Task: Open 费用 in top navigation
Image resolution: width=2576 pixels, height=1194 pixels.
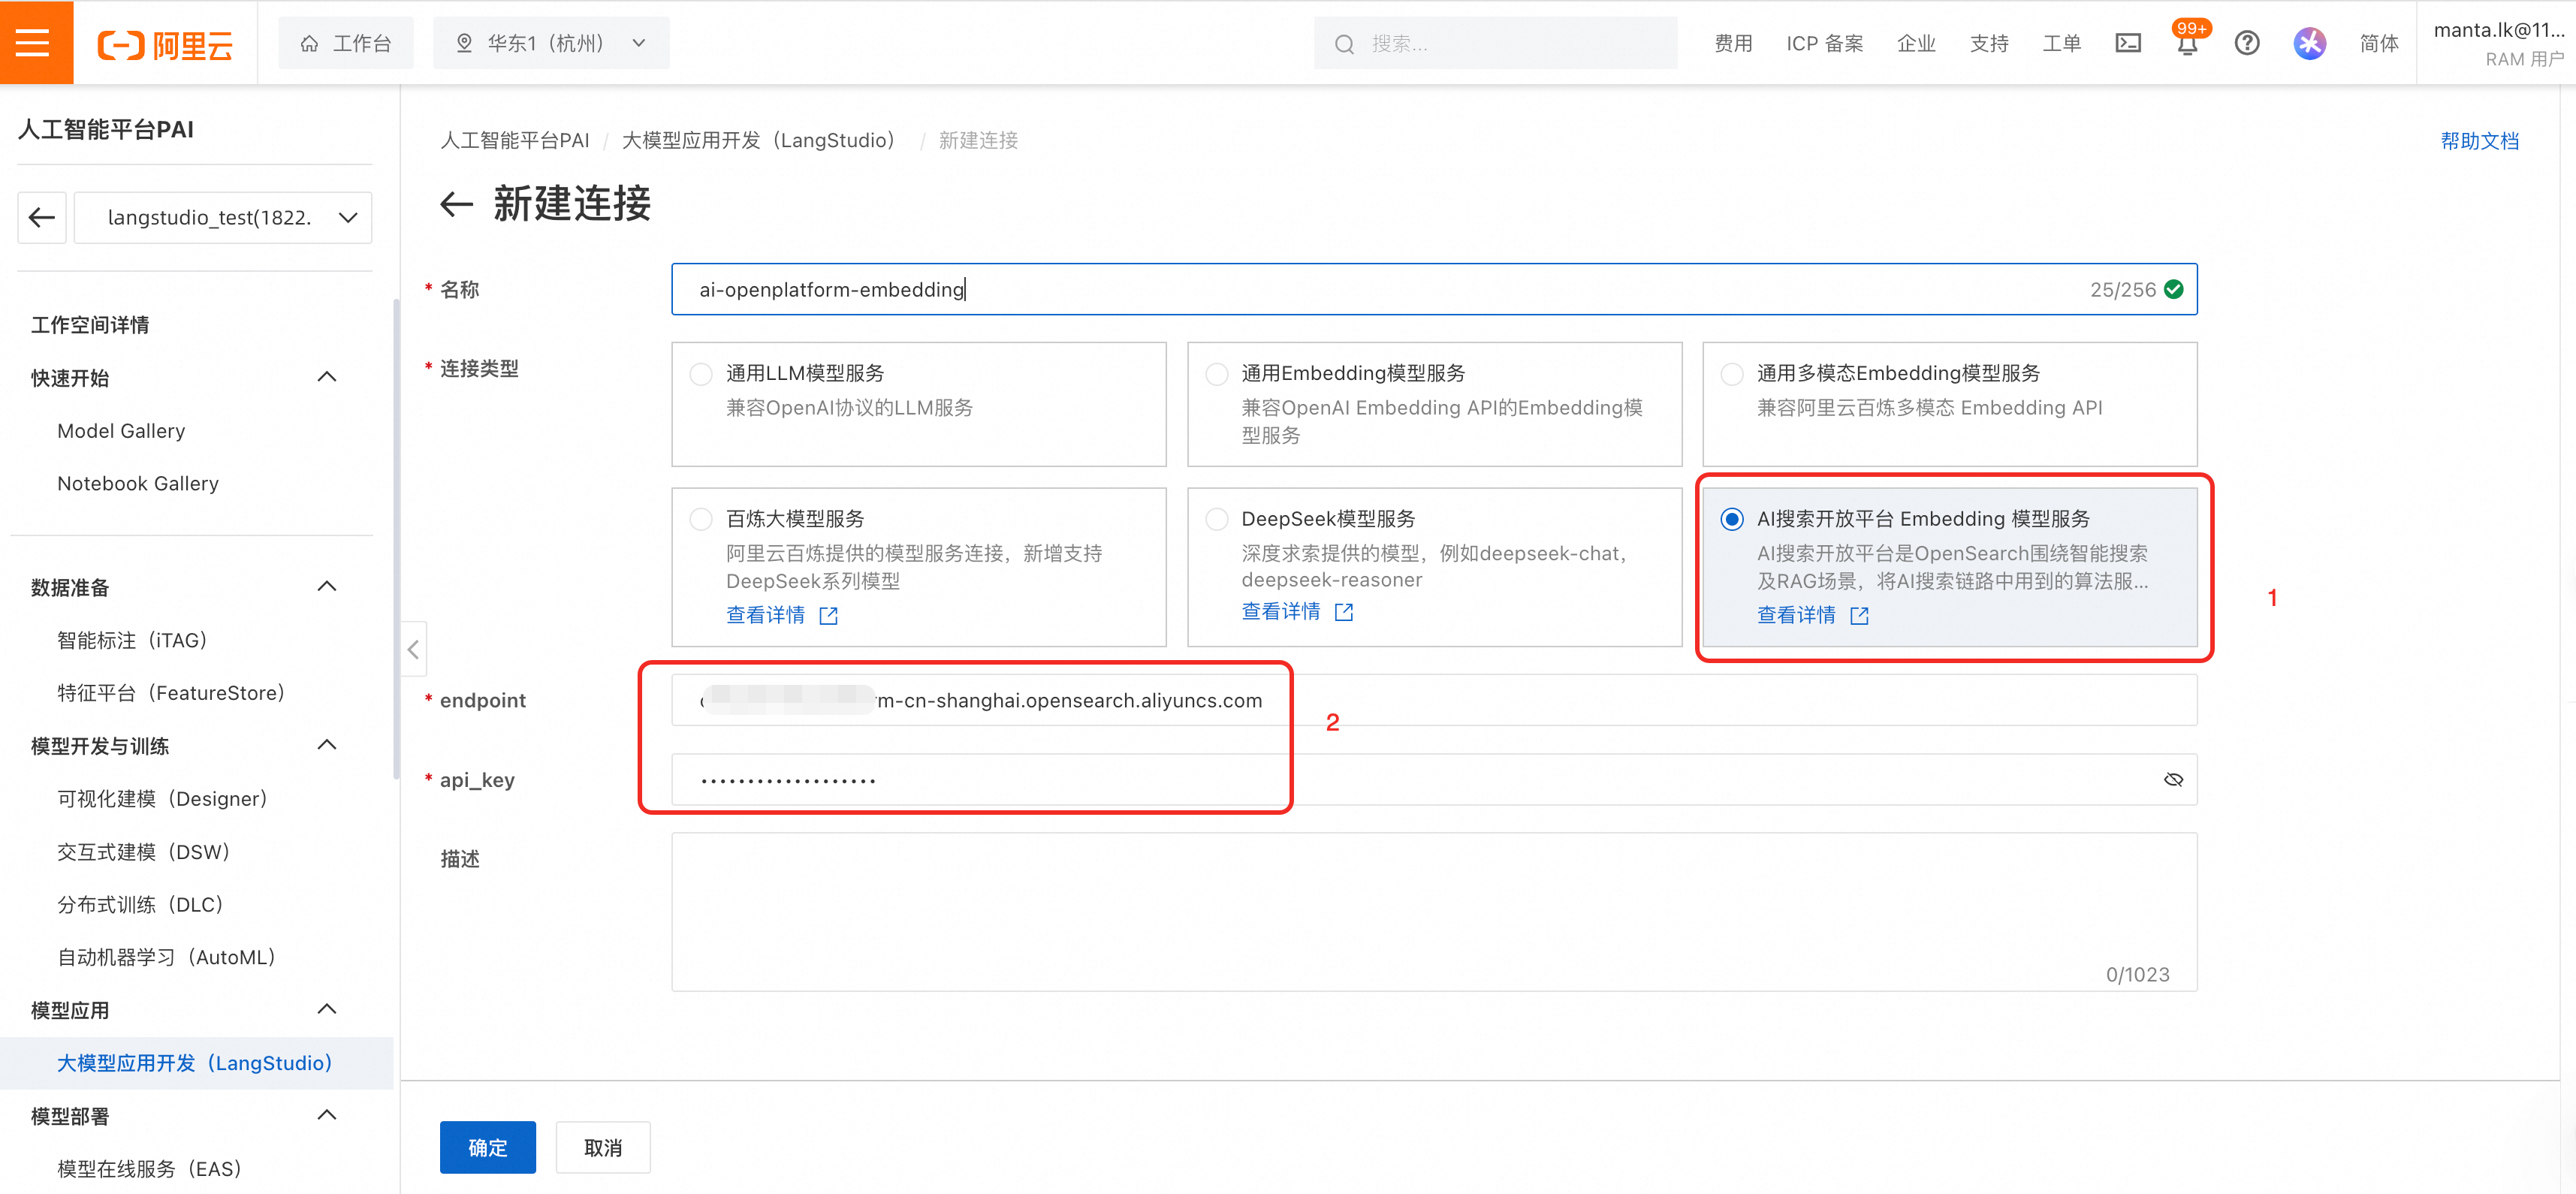Action: pyautogui.click(x=1733, y=43)
